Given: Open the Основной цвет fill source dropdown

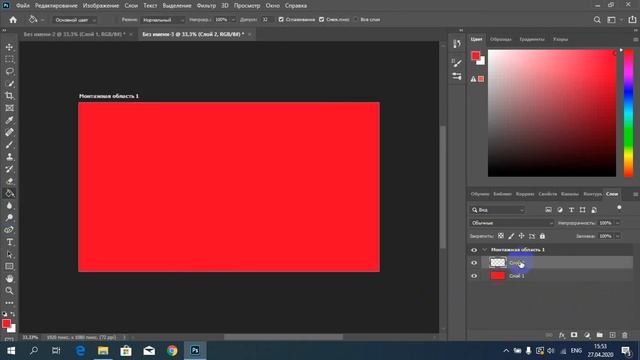Looking at the screenshot, I should click(75, 20).
